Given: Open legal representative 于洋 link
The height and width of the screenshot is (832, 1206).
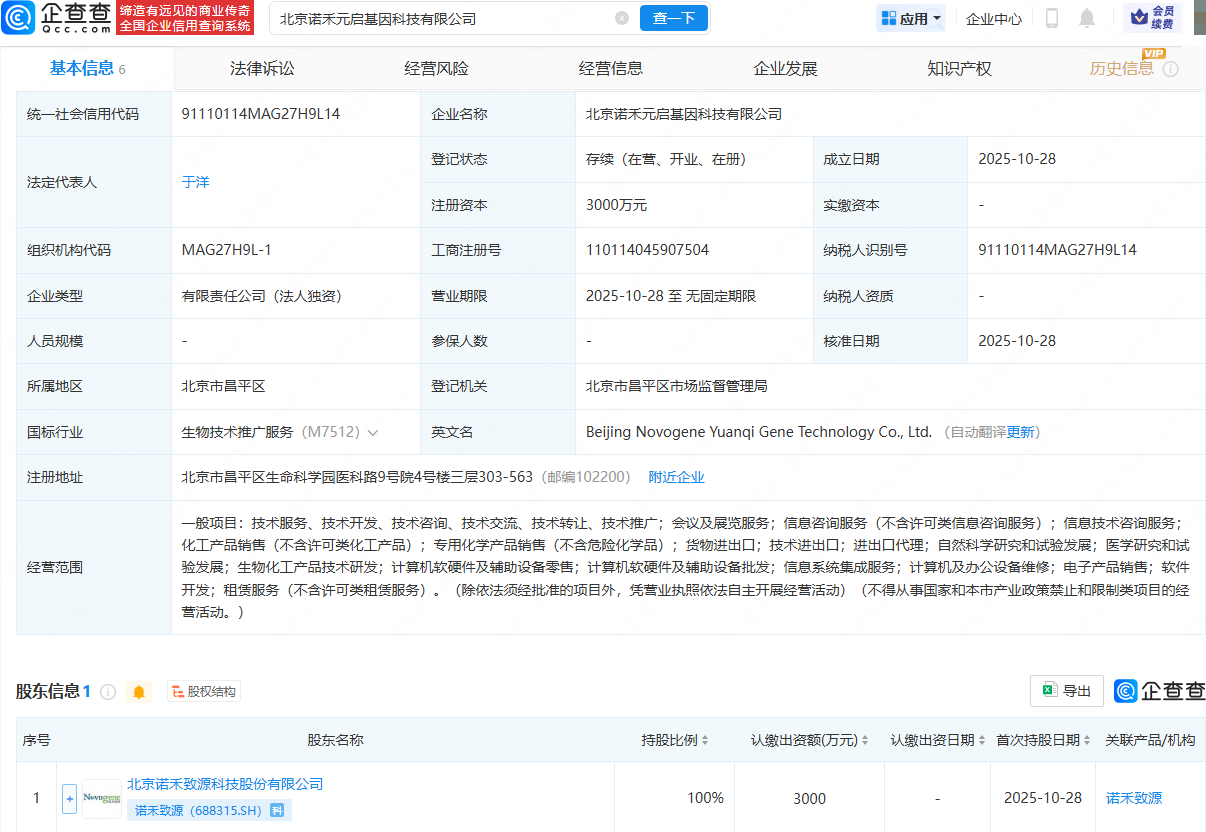Looking at the screenshot, I should tap(195, 182).
